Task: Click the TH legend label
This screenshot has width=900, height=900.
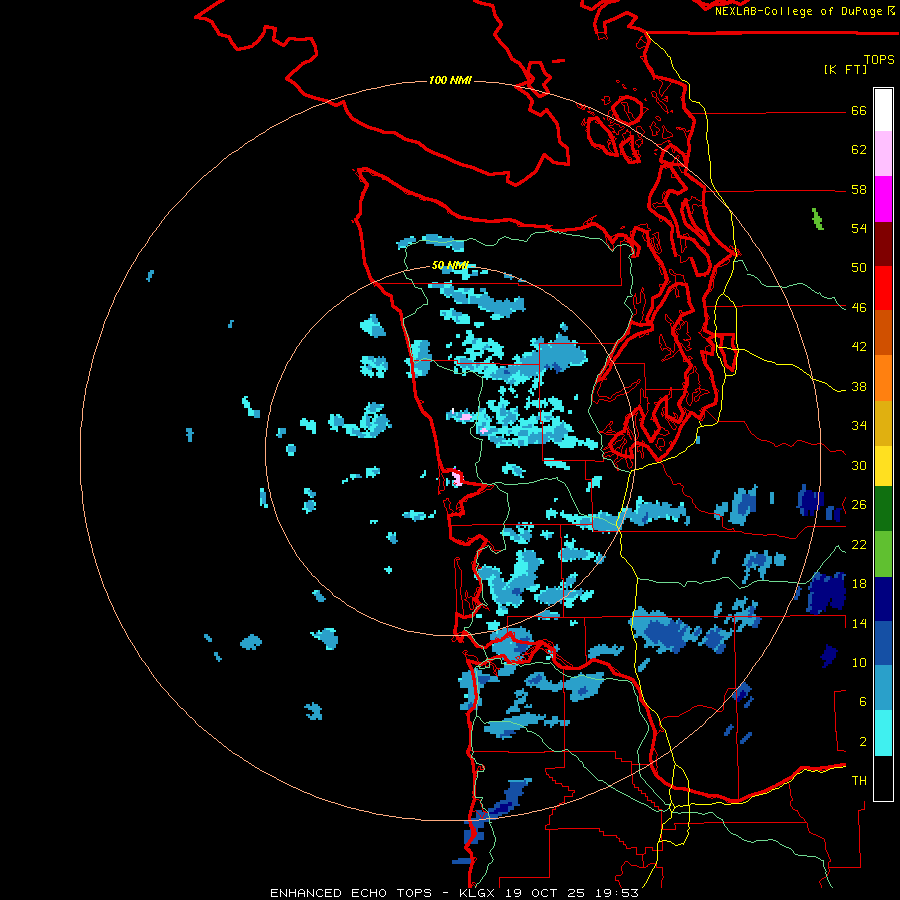Action: point(859,781)
